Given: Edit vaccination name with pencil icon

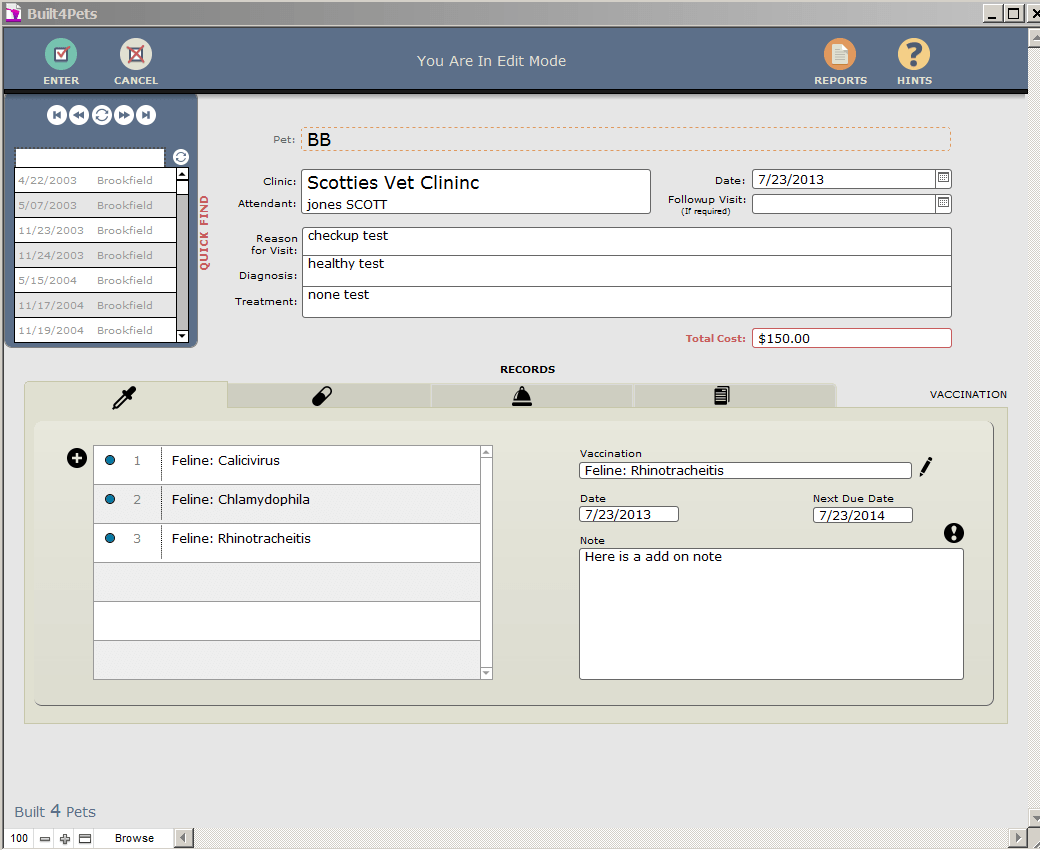Looking at the screenshot, I should 926,467.
